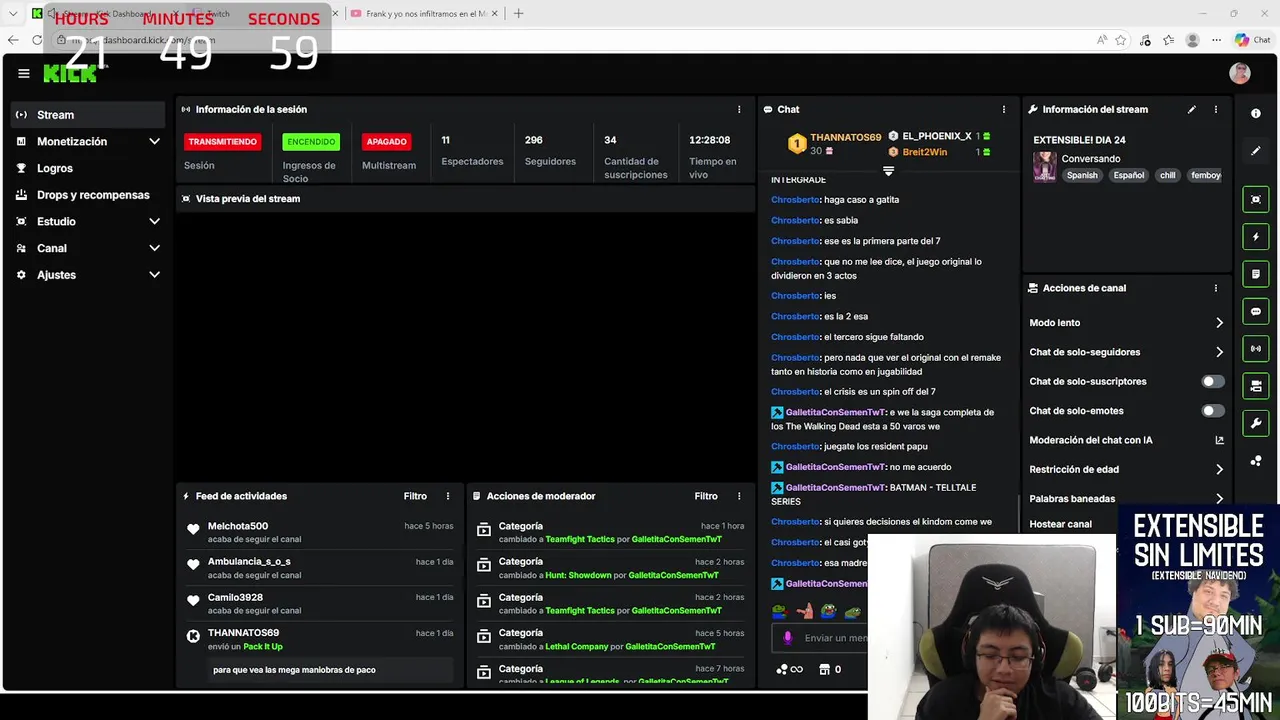
Task: Select the first Pepe emote above chat input
Action: point(779,611)
